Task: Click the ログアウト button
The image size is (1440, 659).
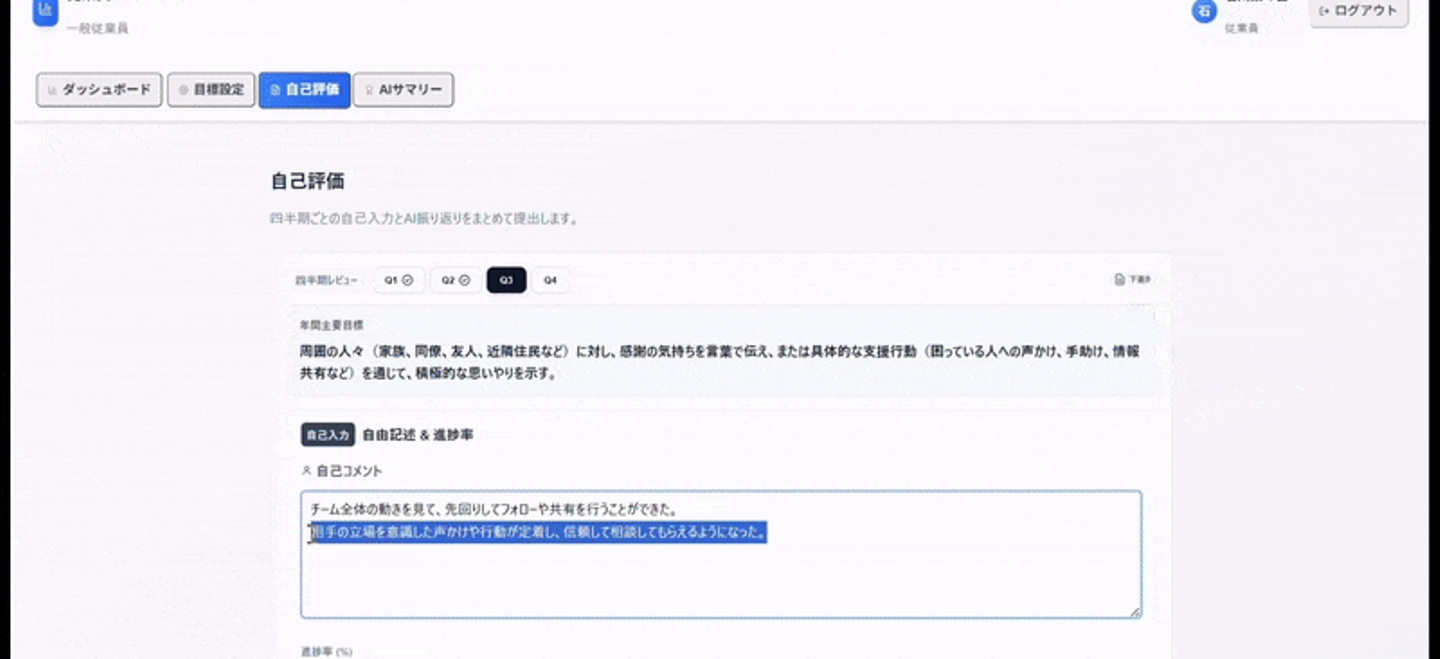Action: (x=1359, y=12)
